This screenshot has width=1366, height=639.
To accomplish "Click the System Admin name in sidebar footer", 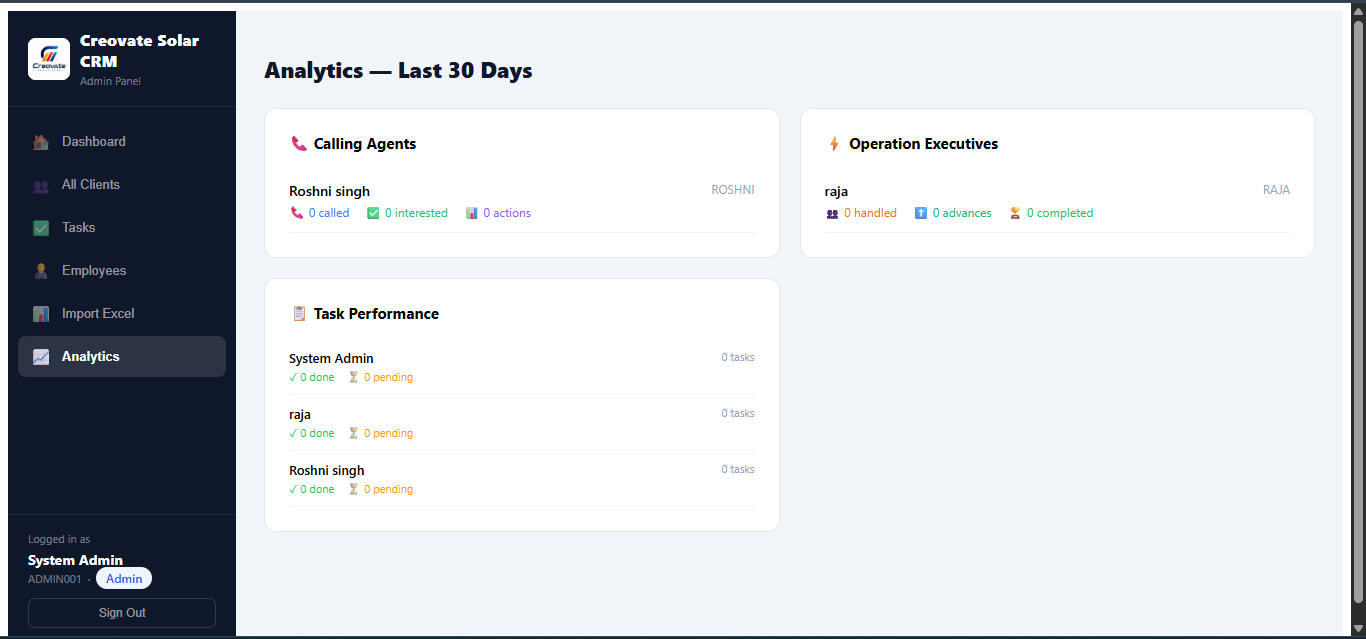I will (x=75, y=560).
